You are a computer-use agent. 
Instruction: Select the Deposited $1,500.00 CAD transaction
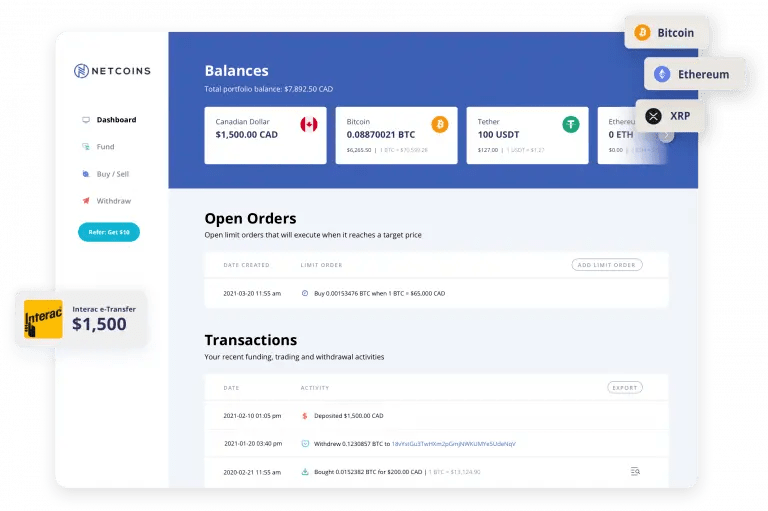tap(436, 416)
